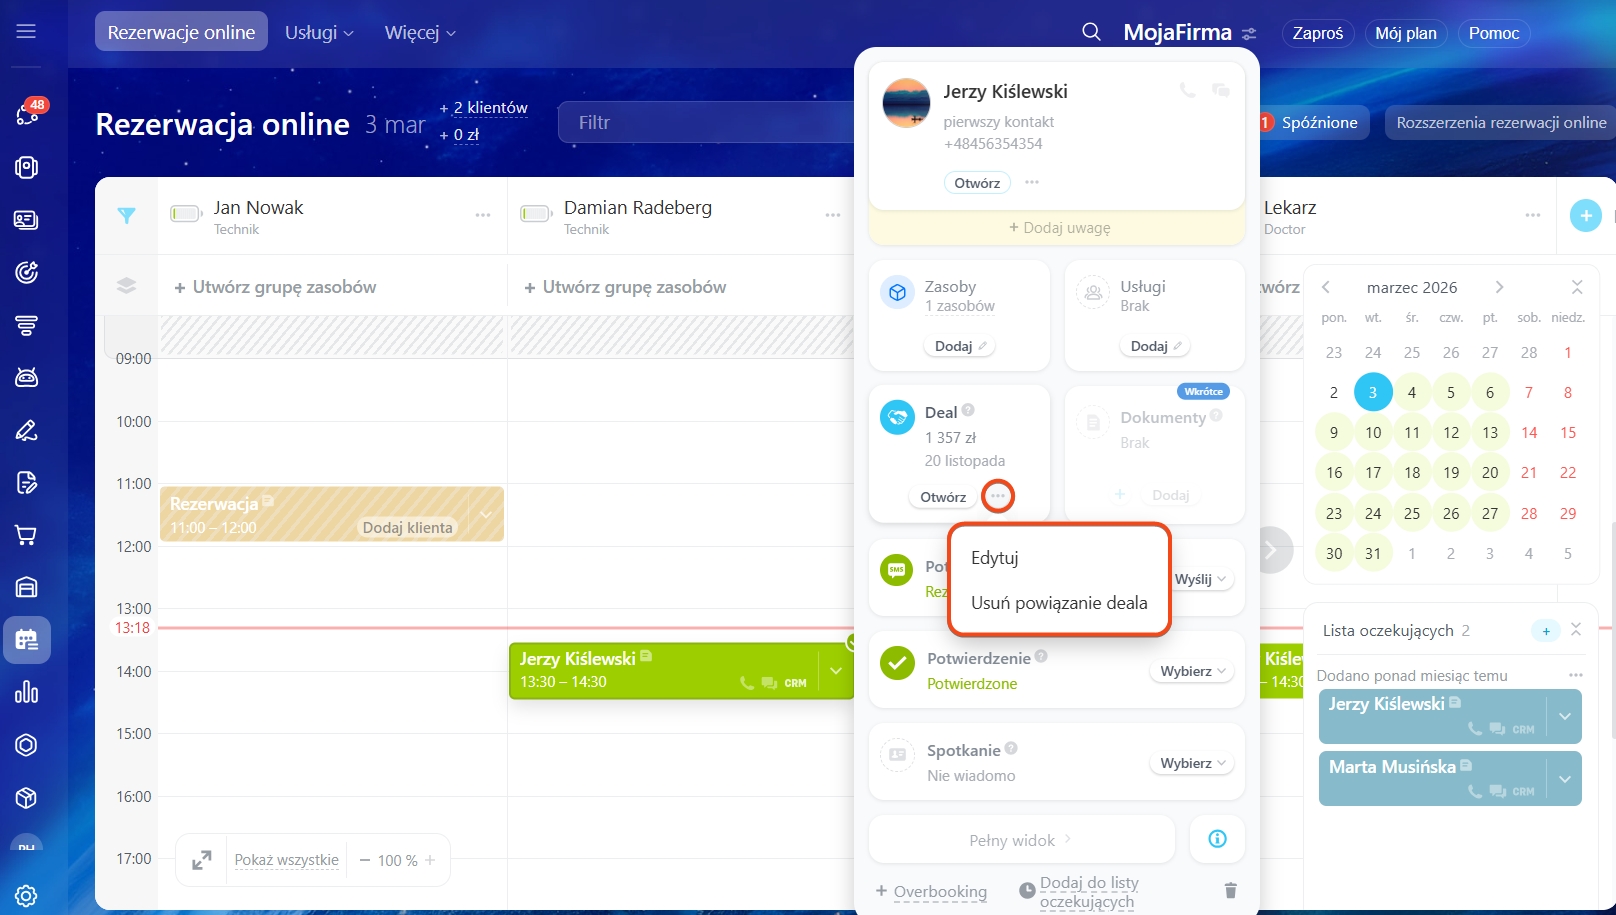The image size is (1616, 915).
Task: Click the info icon beside Pełny widok
Action: point(1217,839)
